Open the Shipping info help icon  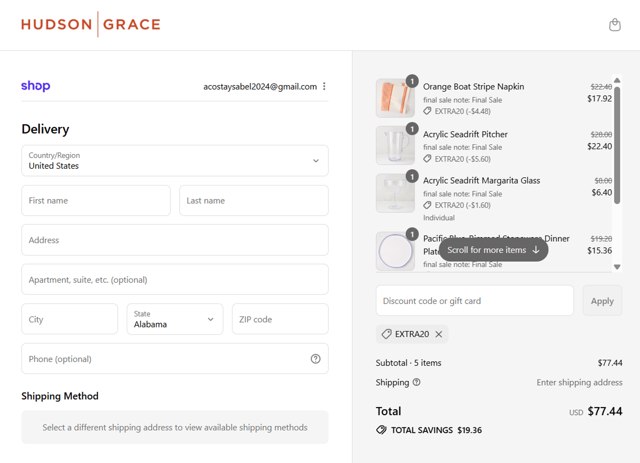[416, 382]
